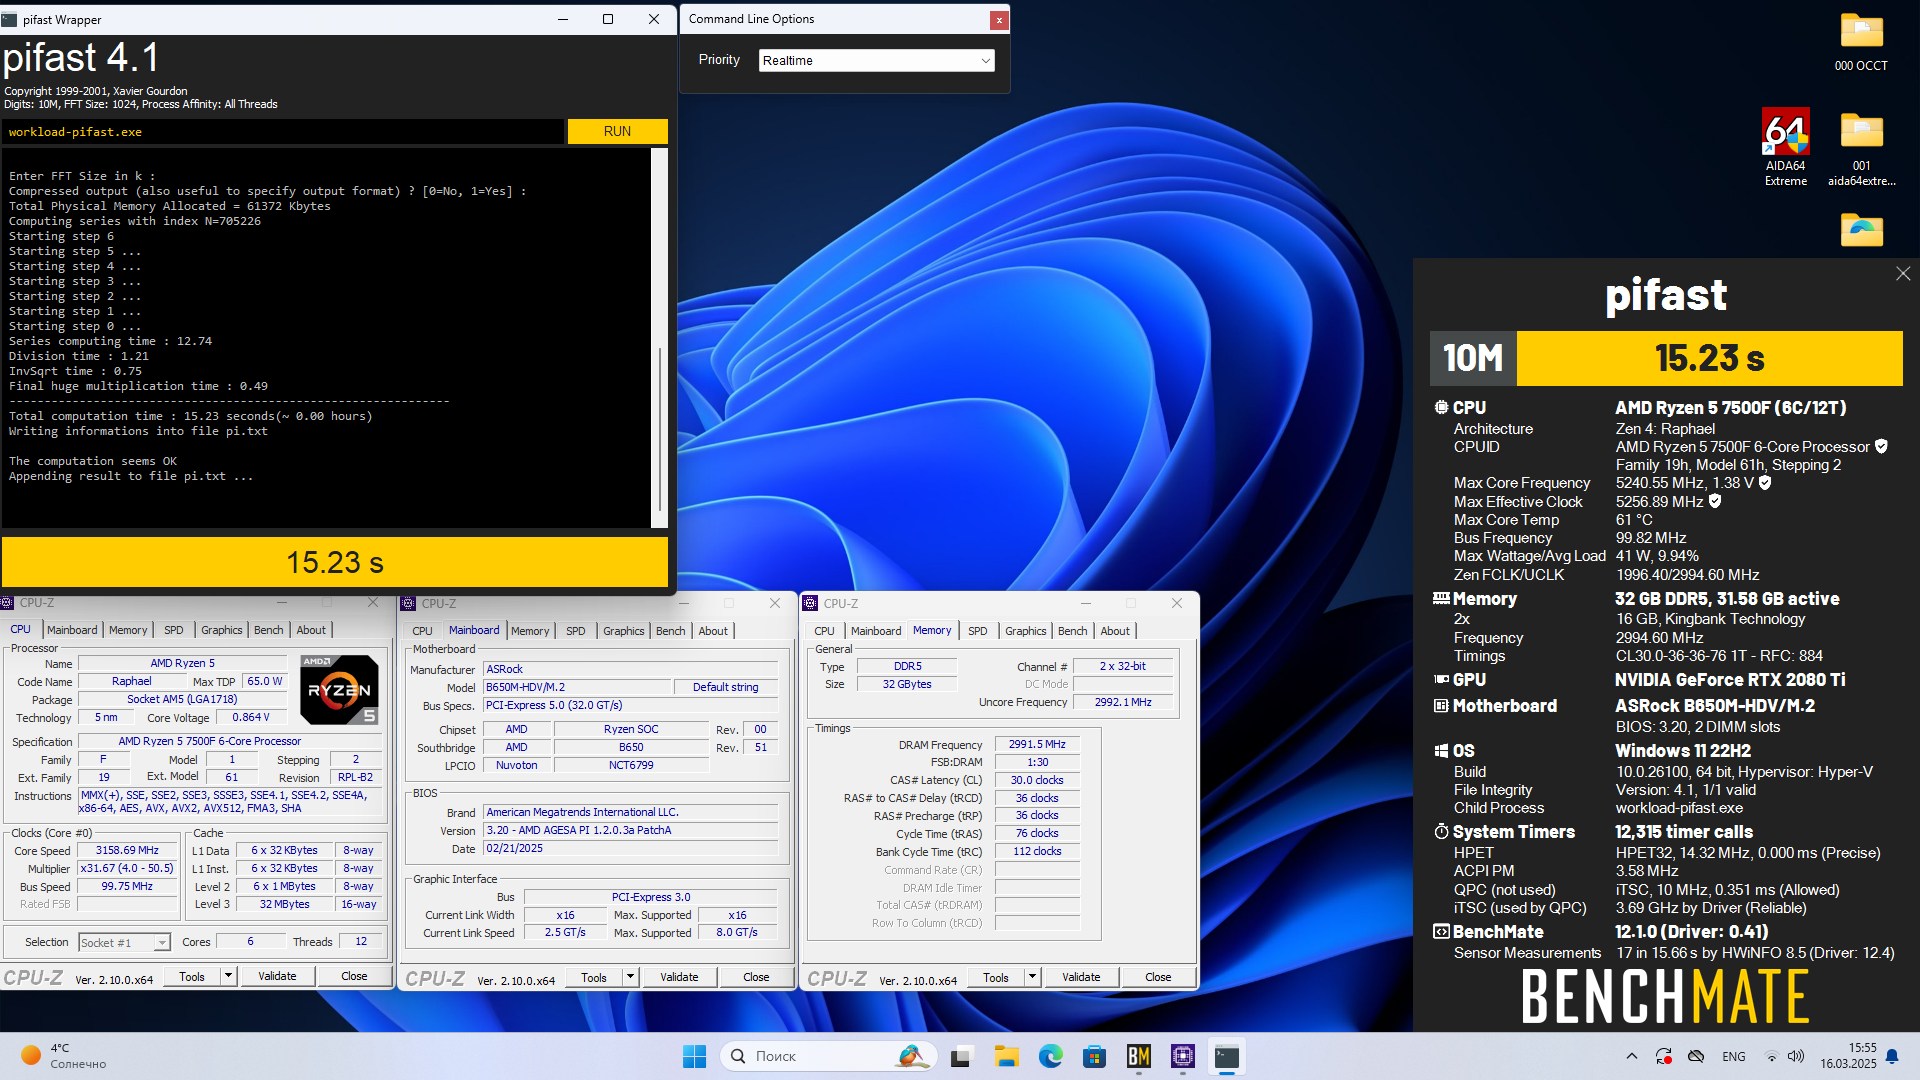Switch to Memory tab in CPU-Z CPU window

[x=128, y=630]
